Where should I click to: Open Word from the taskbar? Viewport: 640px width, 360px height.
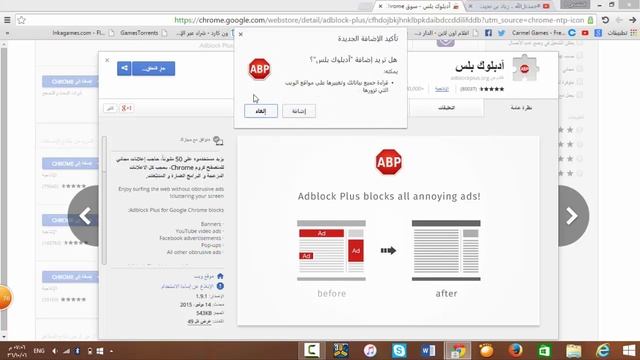point(428,350)
